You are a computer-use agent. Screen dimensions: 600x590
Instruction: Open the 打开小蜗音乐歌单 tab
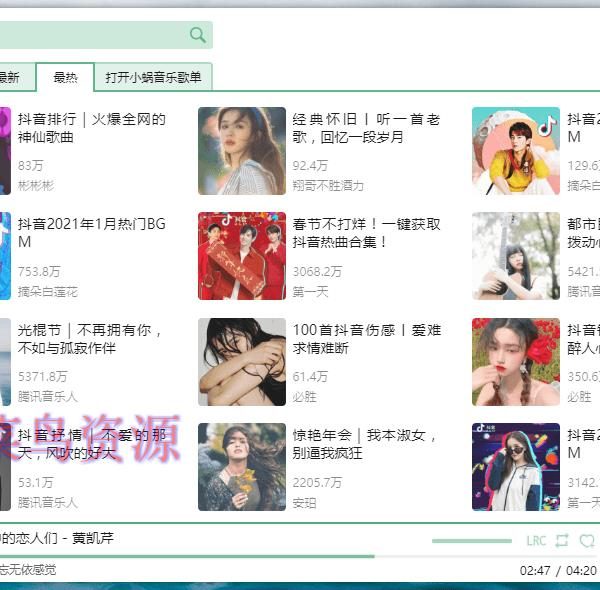click(153, 77)
